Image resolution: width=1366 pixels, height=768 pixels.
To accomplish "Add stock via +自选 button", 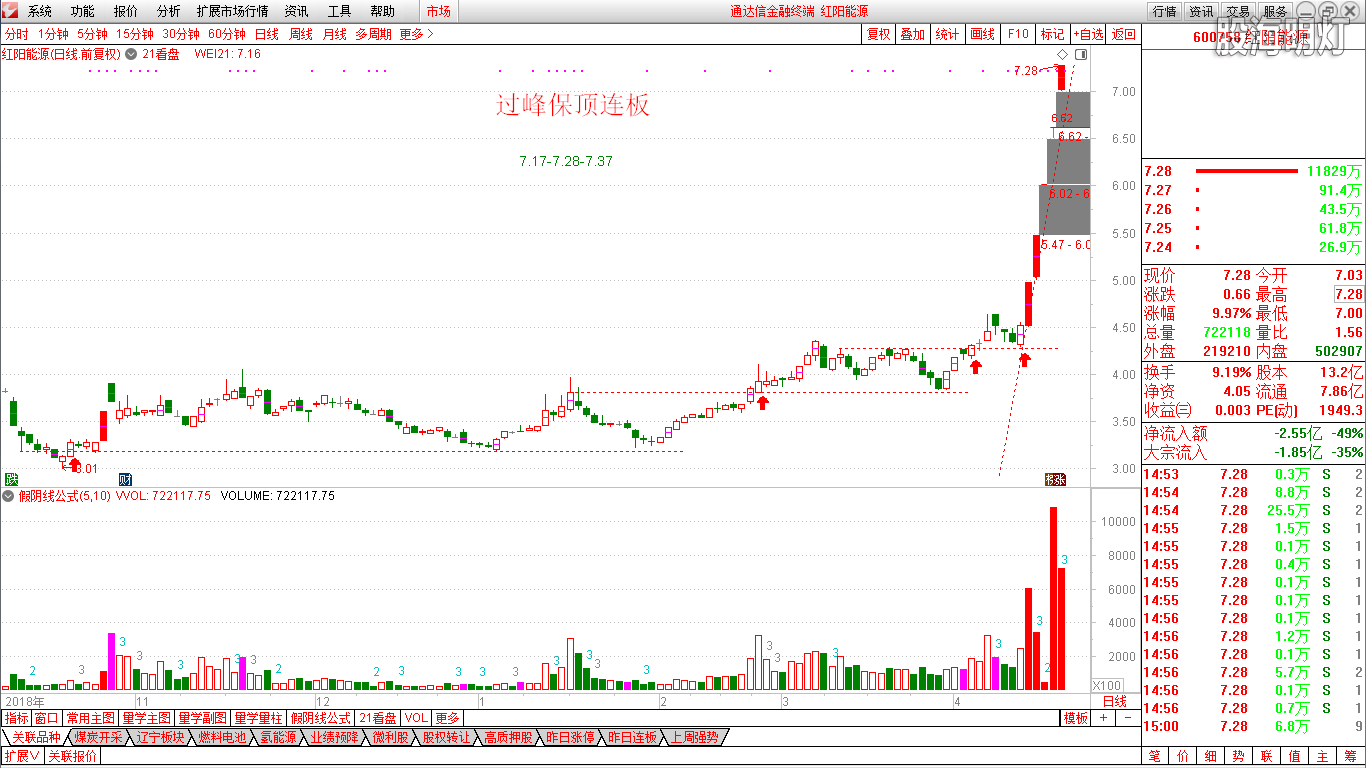I will pyautogui.click(x=1089, y=34).
